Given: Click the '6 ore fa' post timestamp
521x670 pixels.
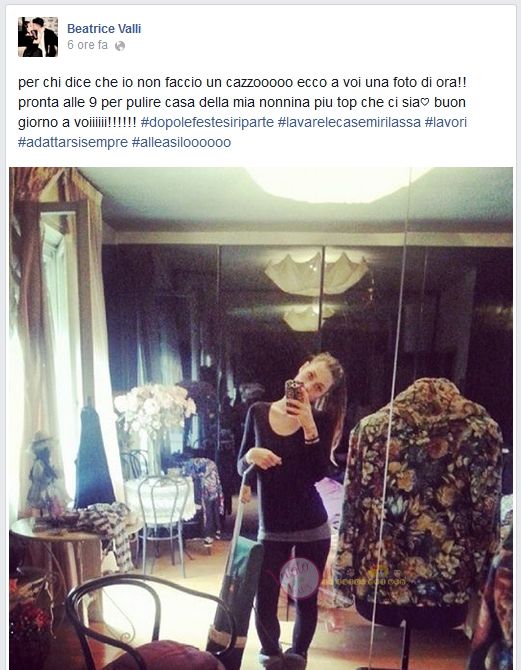Looking at the screenshot, I should pyautogui.click(x=88, y=45).
